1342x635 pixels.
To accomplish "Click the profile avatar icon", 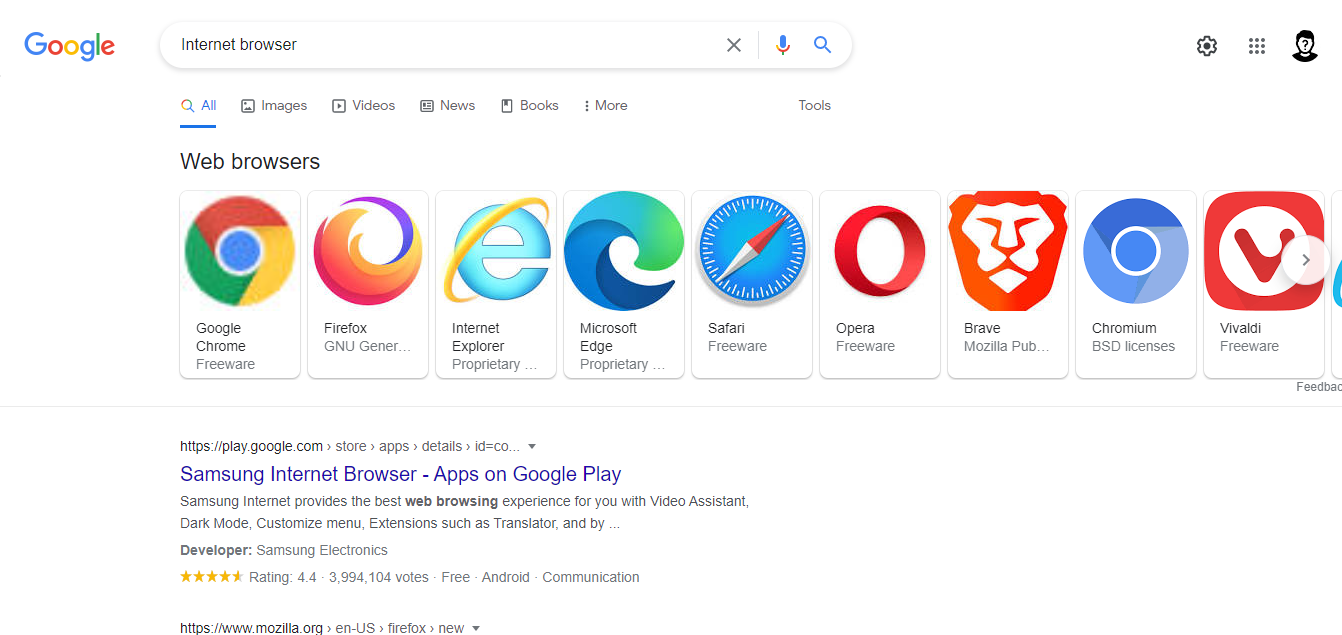I will tap(1305, 45).
